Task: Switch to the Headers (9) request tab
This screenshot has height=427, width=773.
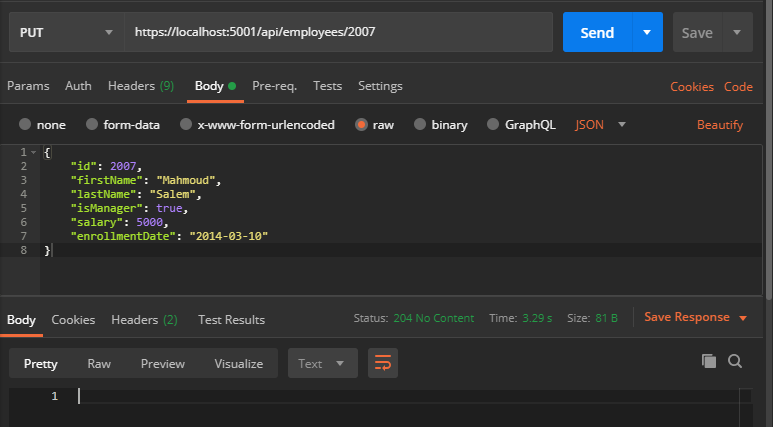Action: click(x=141, y=86)
